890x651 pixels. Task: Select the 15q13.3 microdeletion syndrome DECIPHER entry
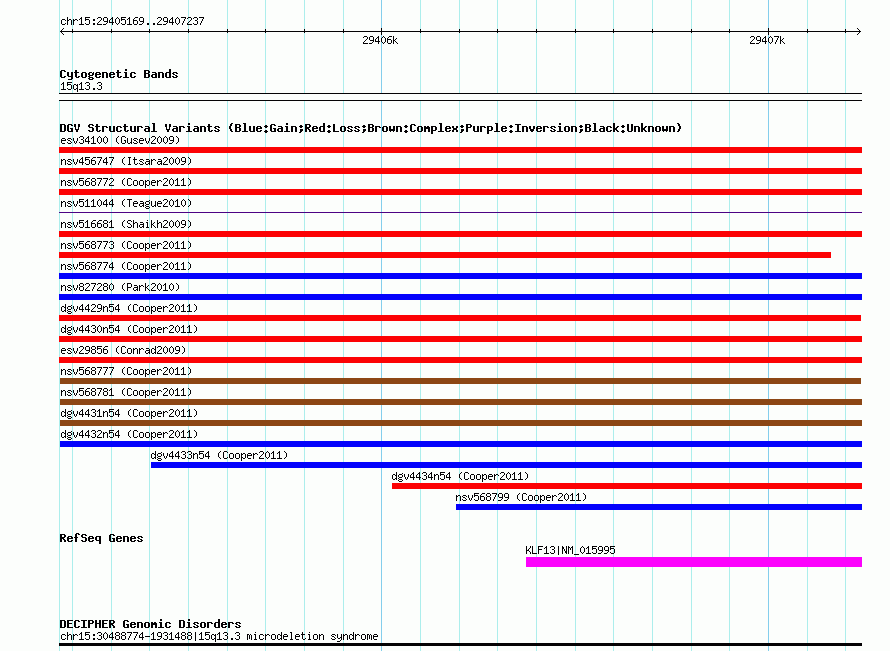click(219, 636)
